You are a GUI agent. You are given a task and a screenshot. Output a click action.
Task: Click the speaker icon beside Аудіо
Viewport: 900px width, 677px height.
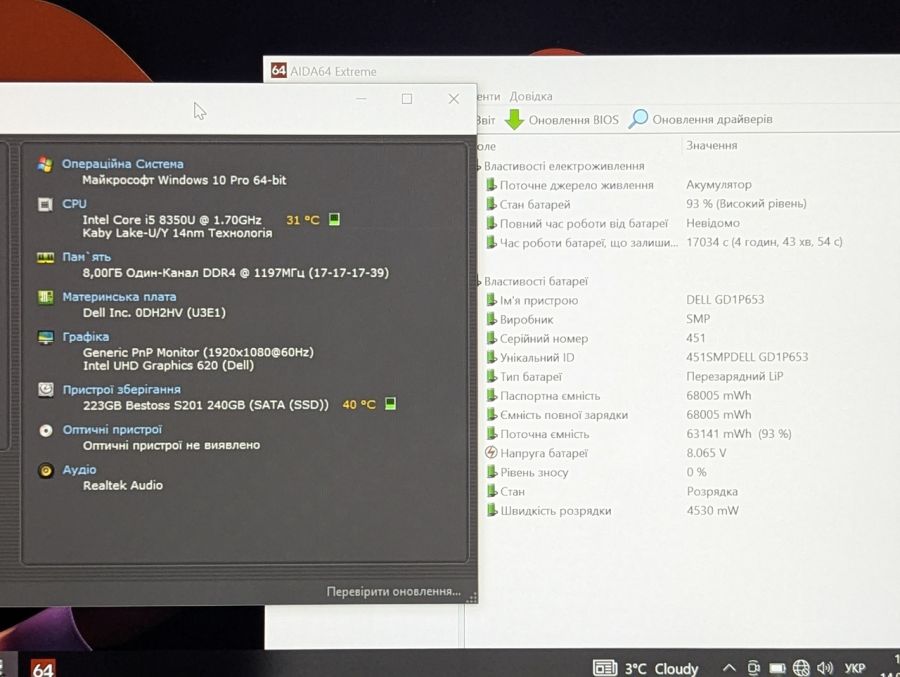pyautogui.click(x=46, y=470)
